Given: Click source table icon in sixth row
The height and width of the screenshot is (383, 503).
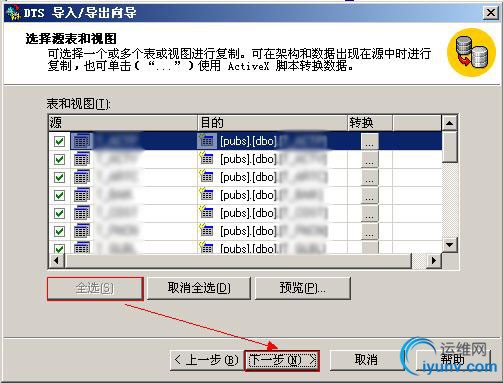Looking at the screenshot, I should (x=81, y=231).
